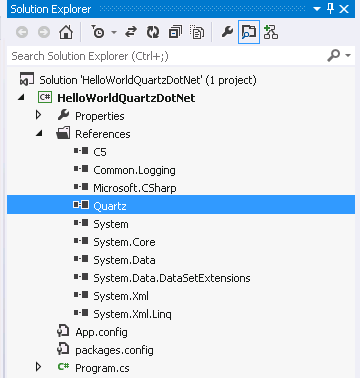Click the Collapse All icon
Screen dimensions: 360x378
pos(175,32)
